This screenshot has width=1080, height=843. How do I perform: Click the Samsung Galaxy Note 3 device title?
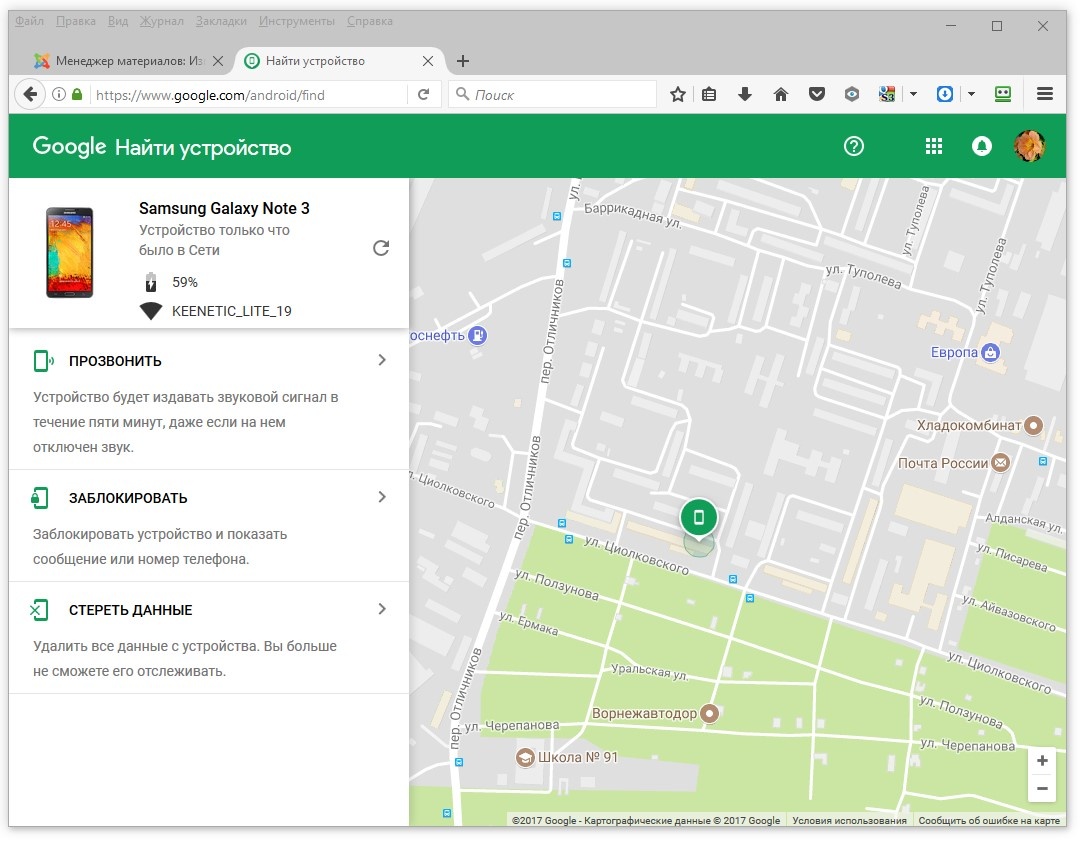tap(224, 208)
